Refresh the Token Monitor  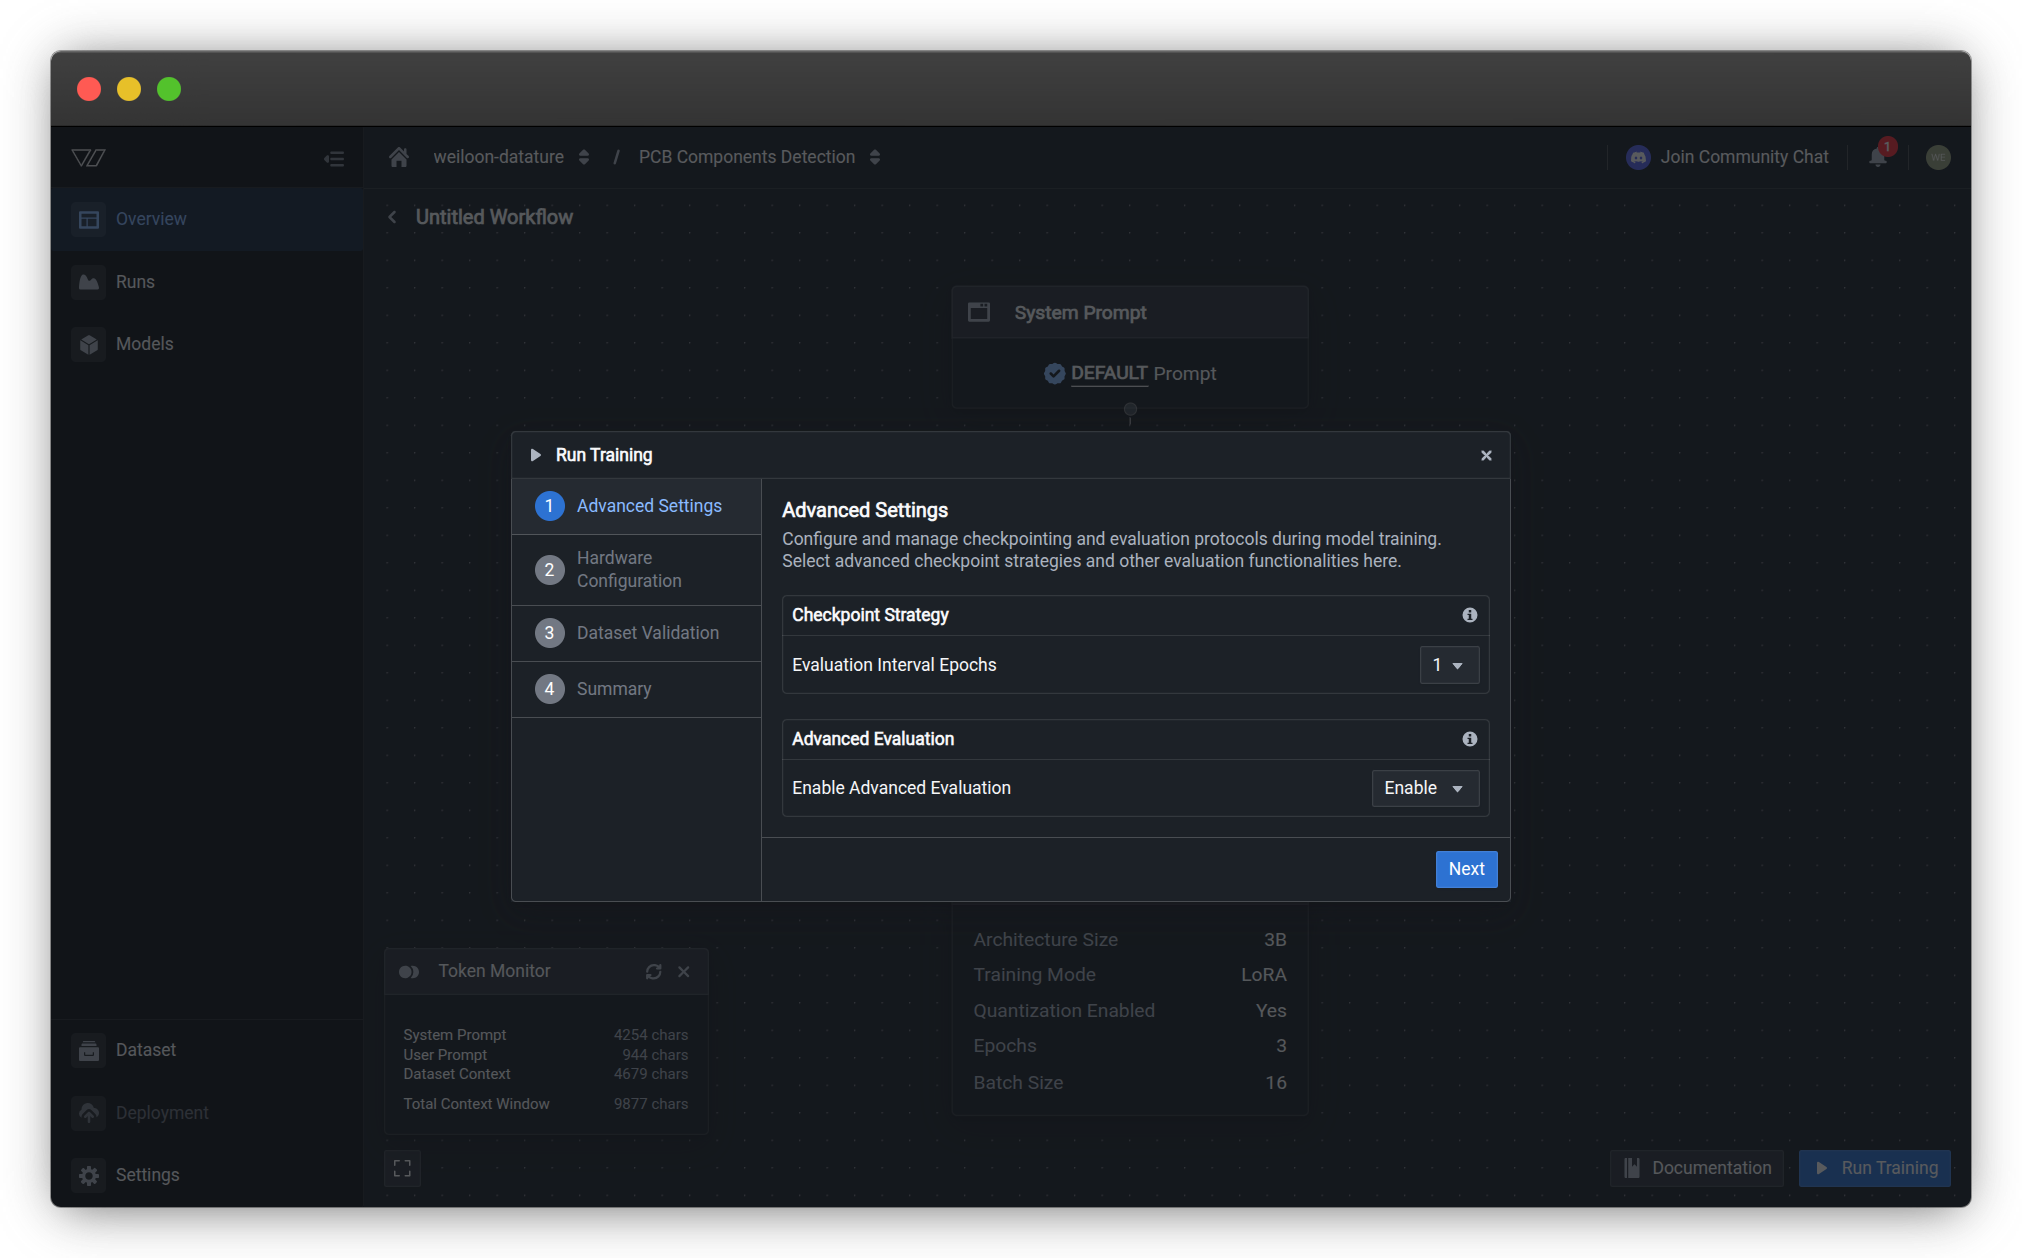(653, 972)
